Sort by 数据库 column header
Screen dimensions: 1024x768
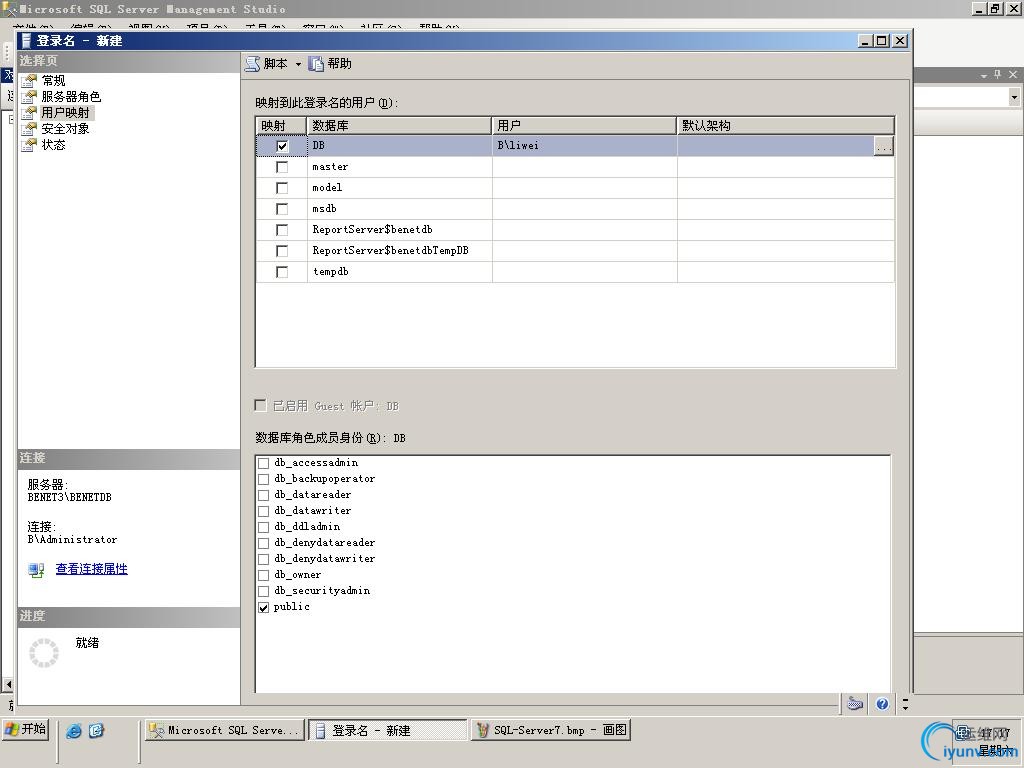click(399, 125)
